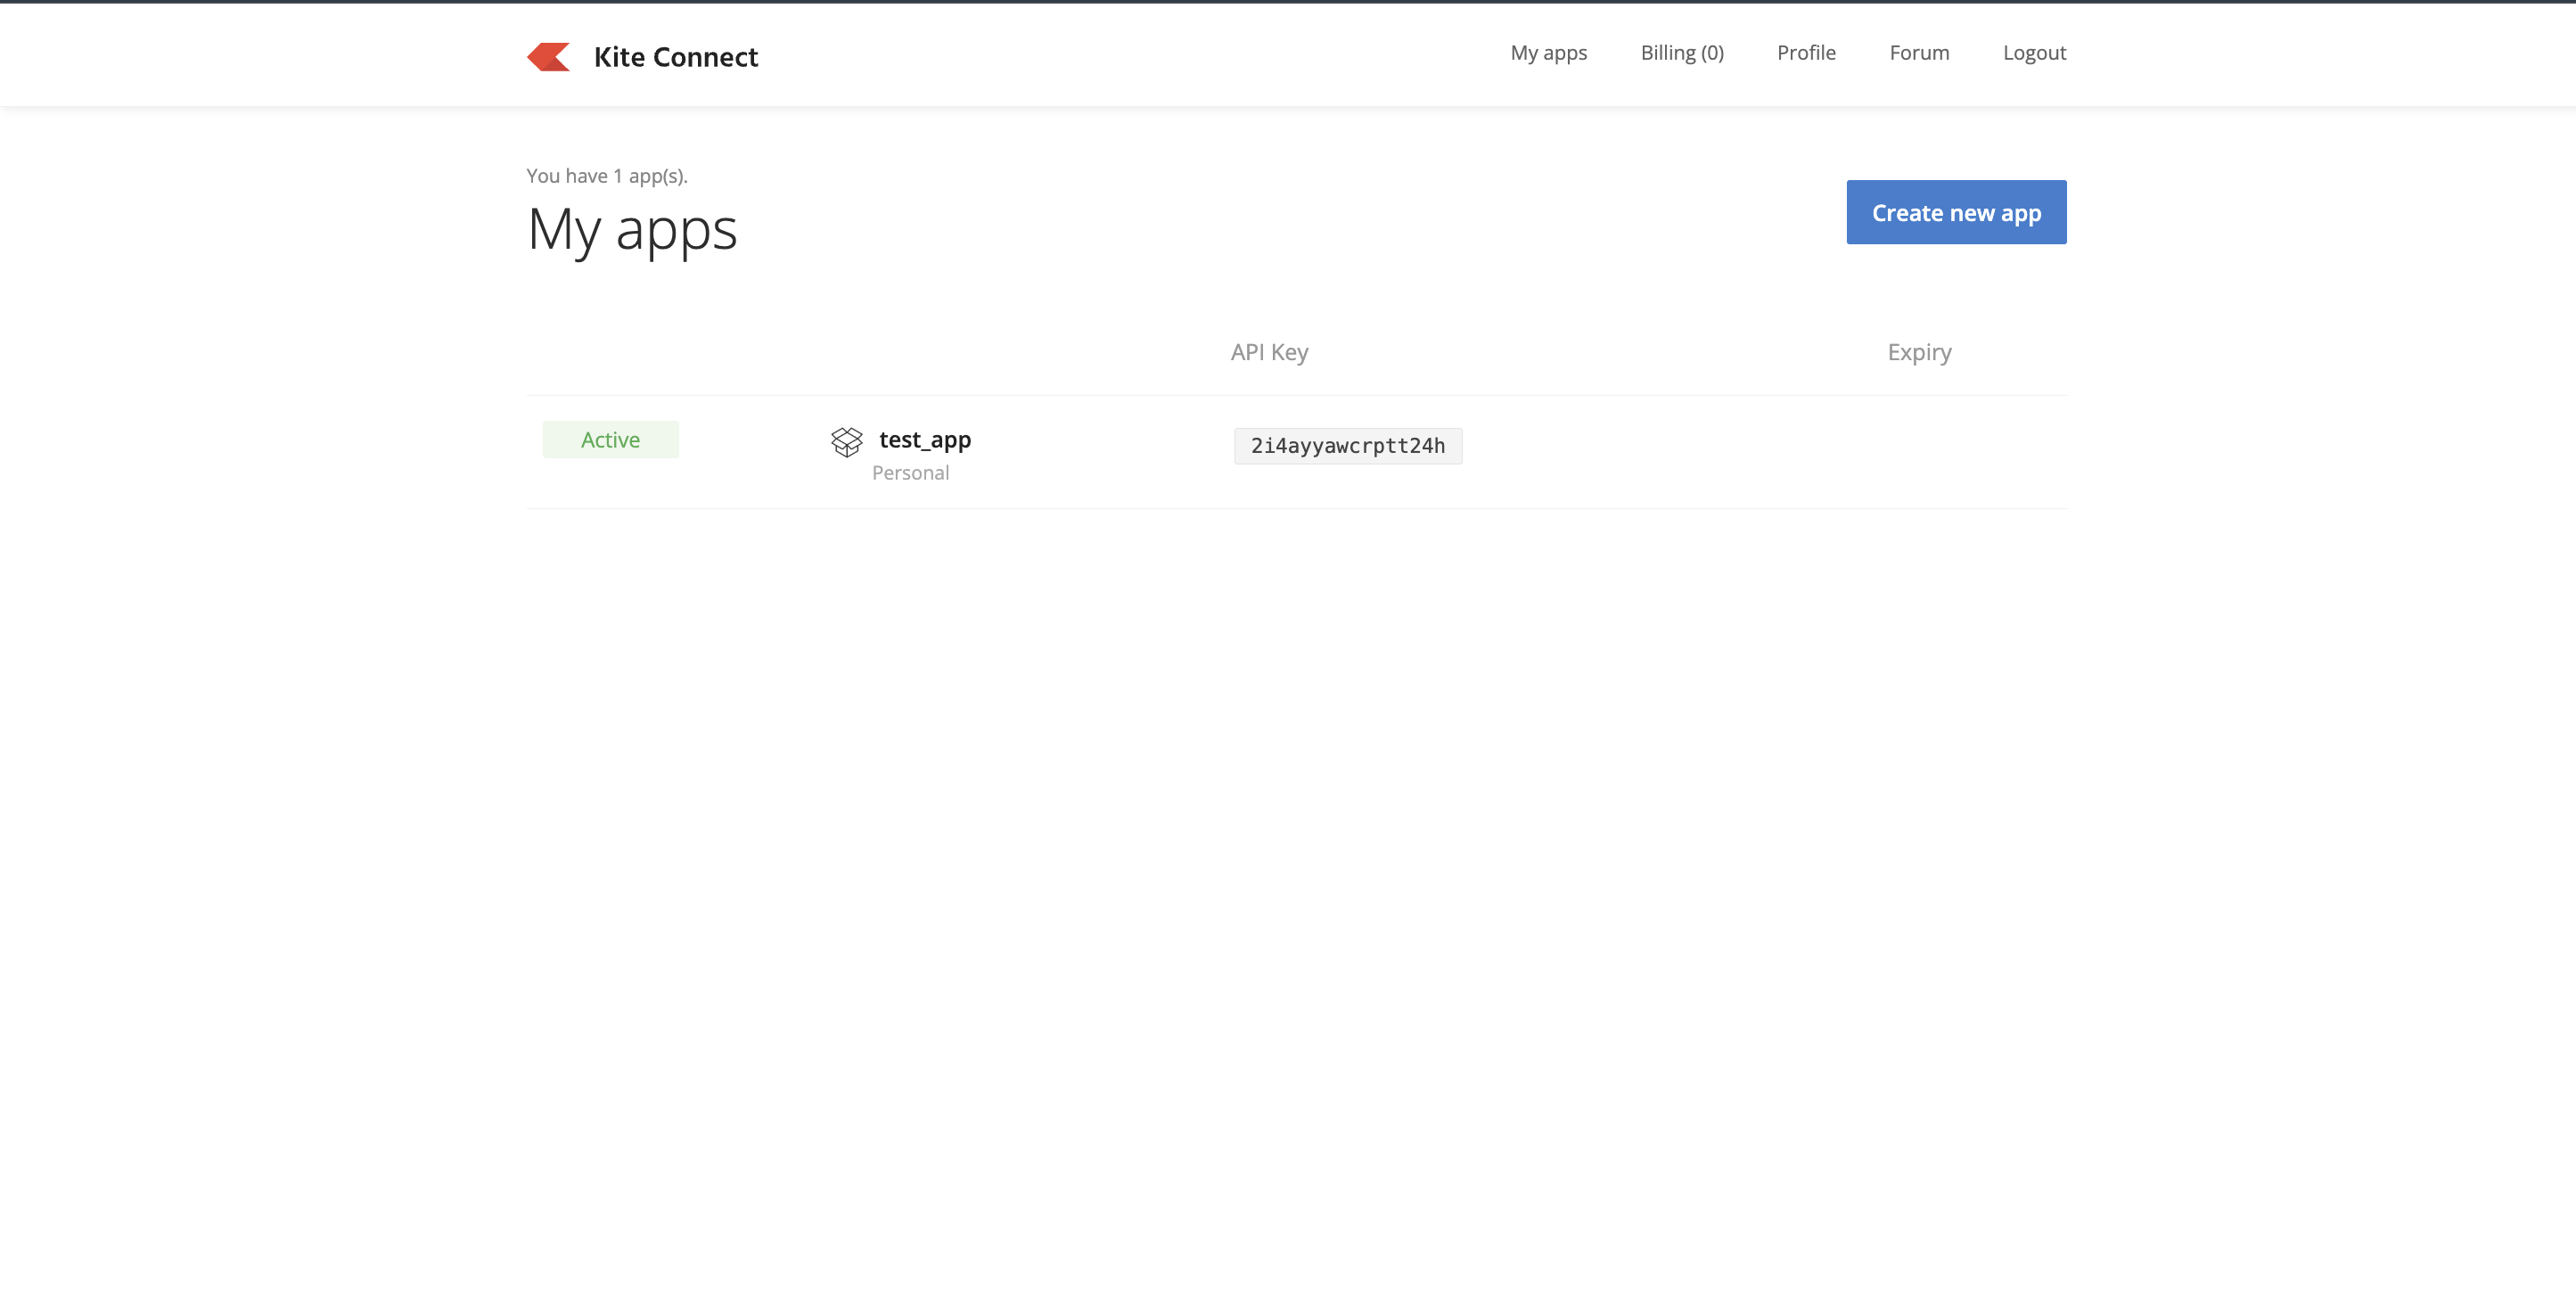Click the API Key column header
This screenshot has width=2576, height=1307.
[x=1269, y=352]
